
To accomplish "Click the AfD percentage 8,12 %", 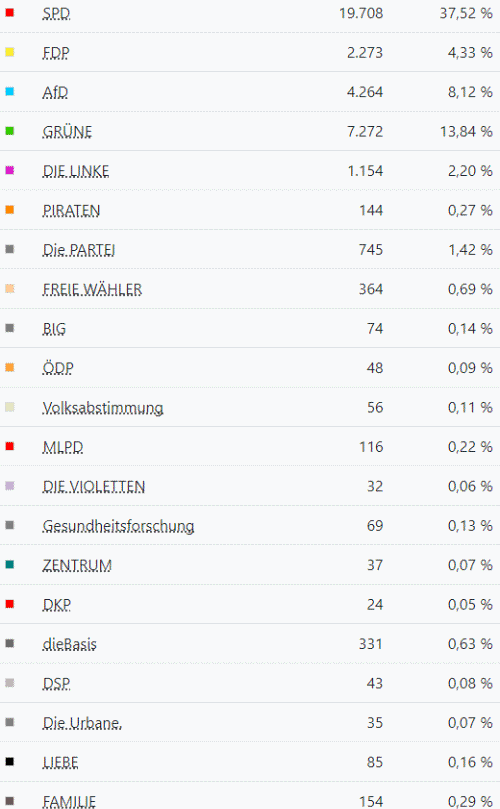I will coord(470,92).
